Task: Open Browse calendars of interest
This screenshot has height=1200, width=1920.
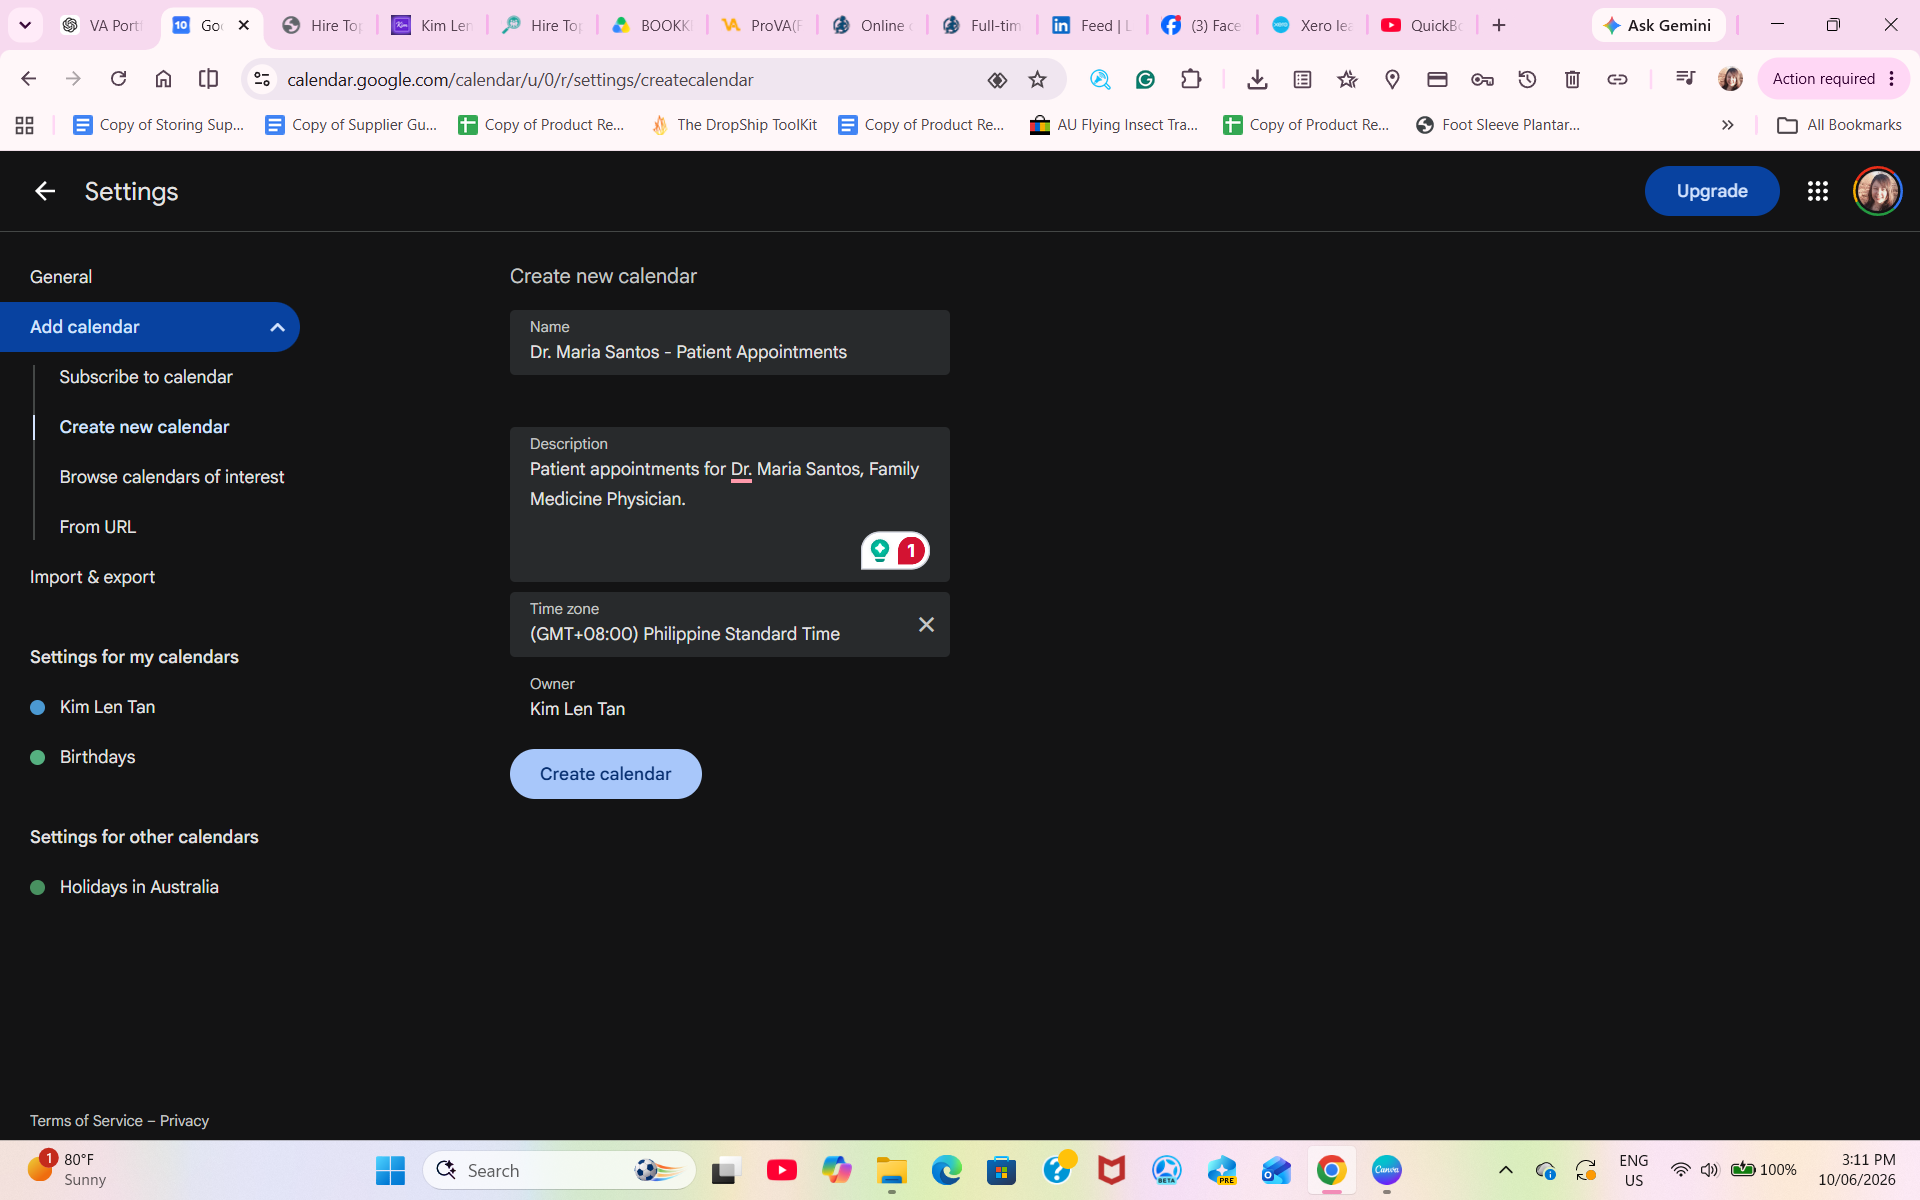Action: click(172, 477)
